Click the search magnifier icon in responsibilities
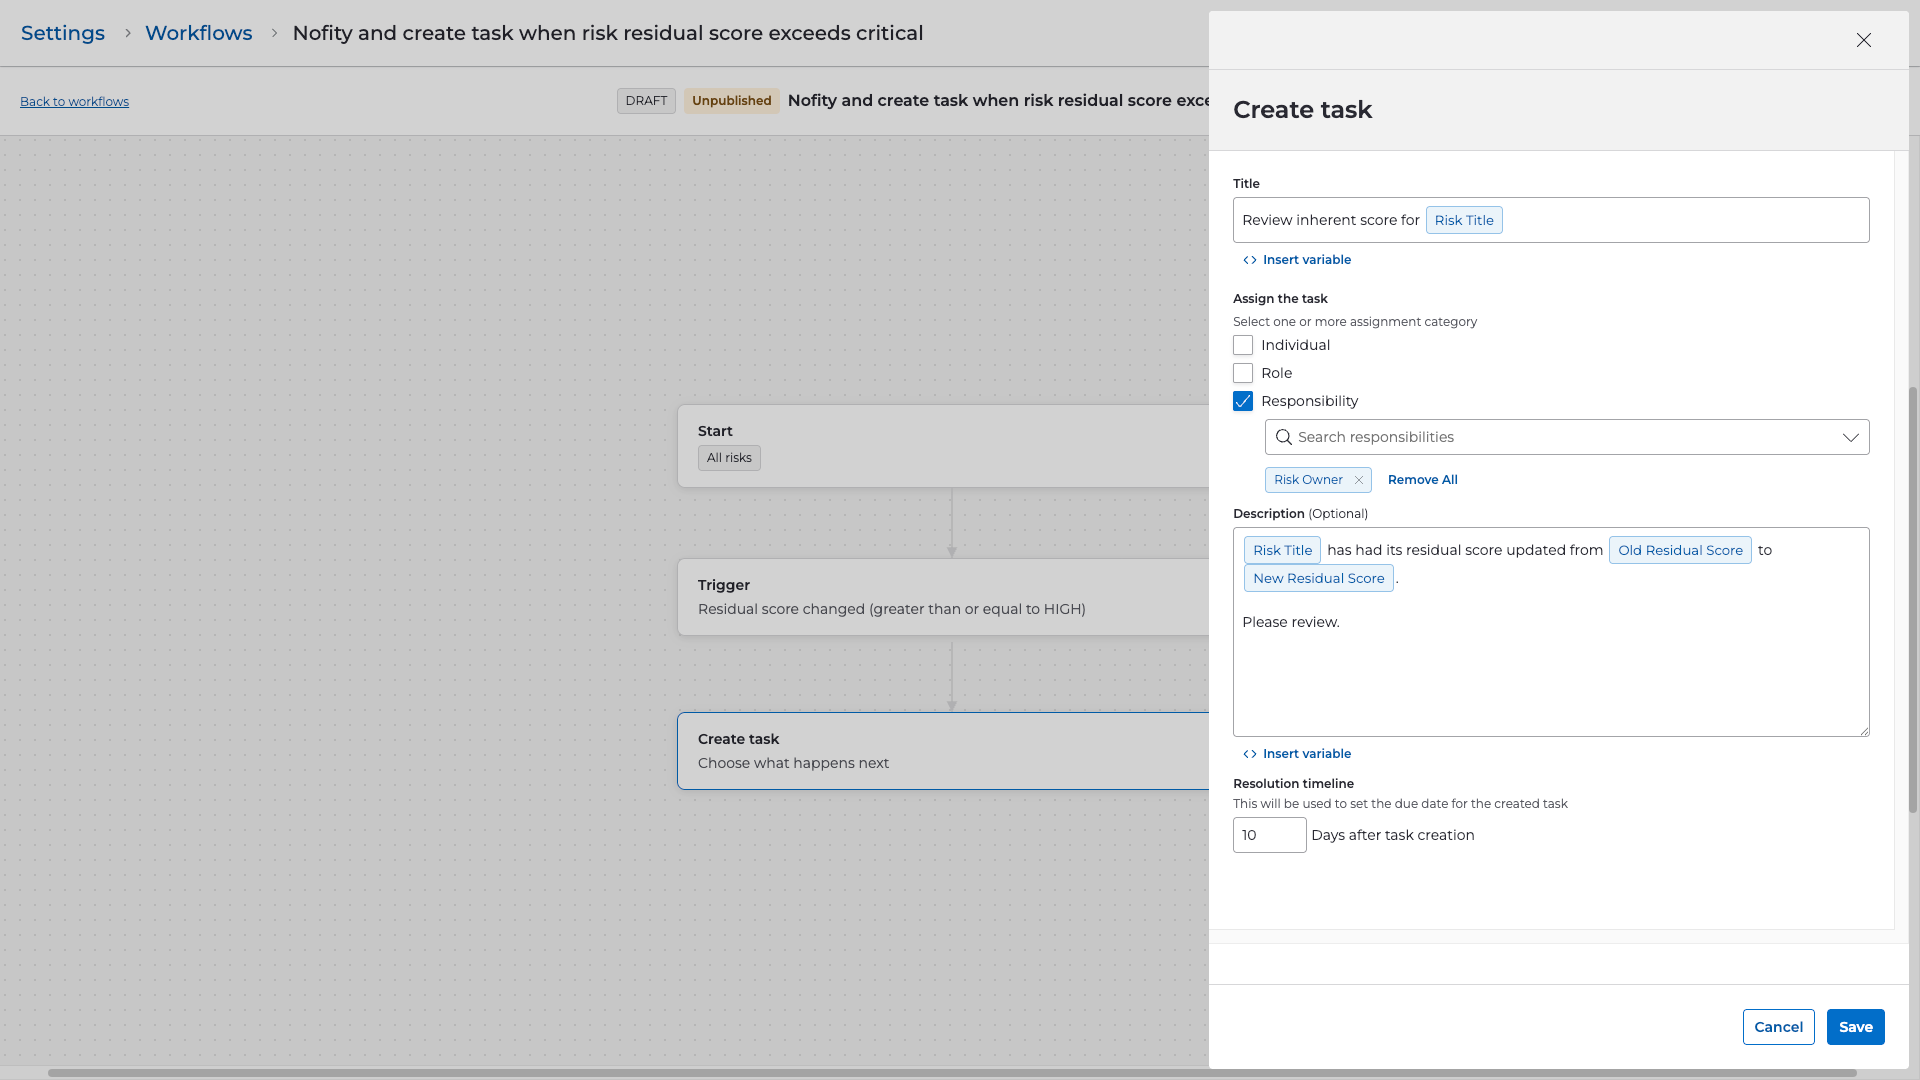The width and height of the screenshot is (1920, 1080). click(x=1284, y=437)
